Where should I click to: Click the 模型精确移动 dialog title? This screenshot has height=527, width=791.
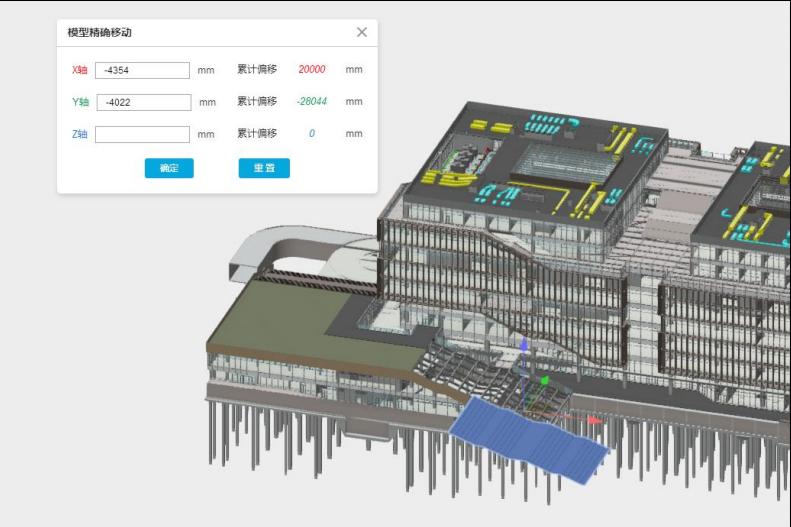[99, 32]
